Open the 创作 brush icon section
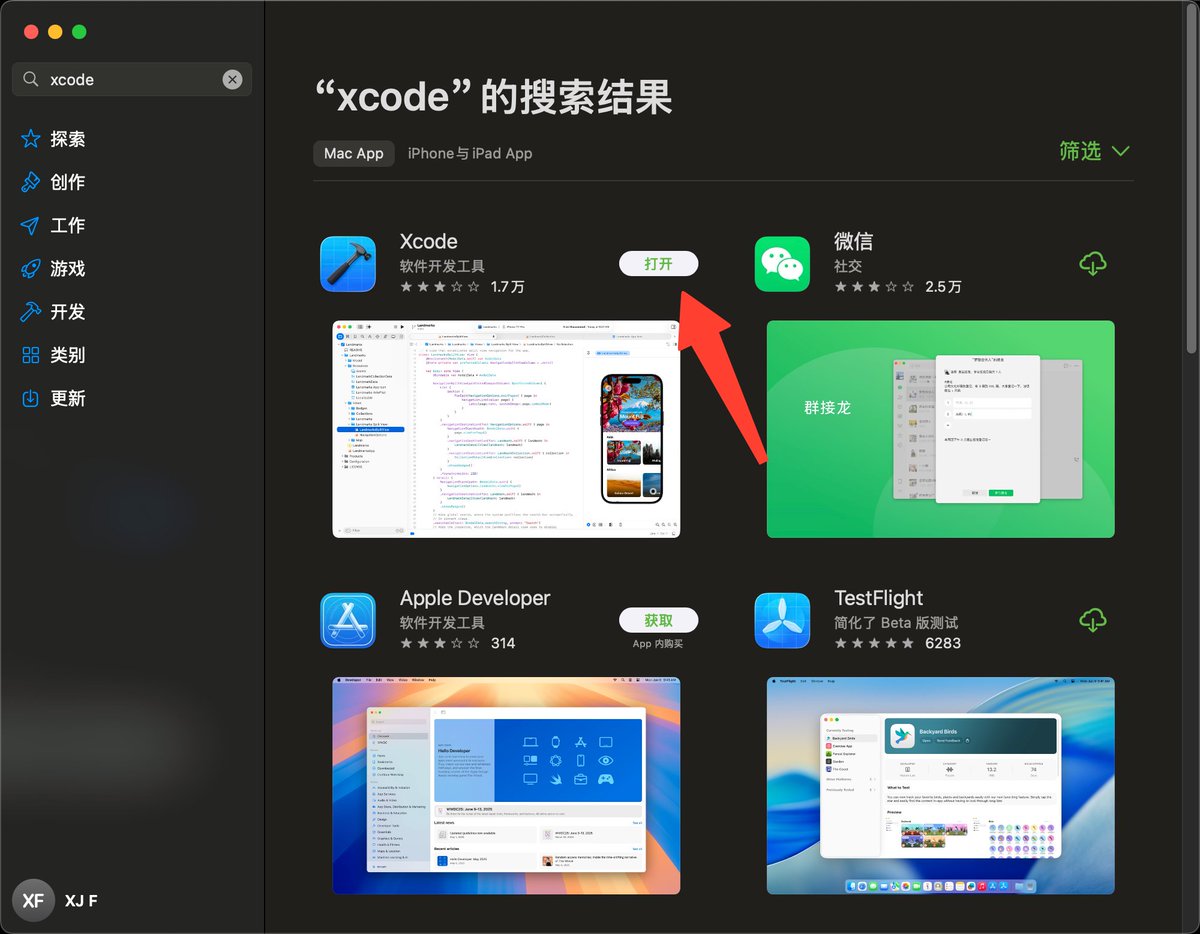The width and height of the screenshot is (1200, 934). [31, 182]
